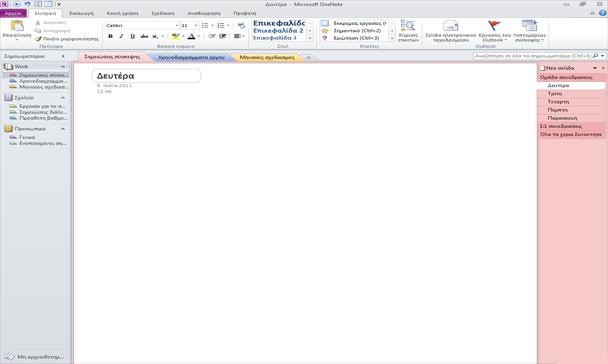Open the Χρονοδιαγράμματα έργου section tab
This screenshot has height=364, width=608.
click(191, 57)
